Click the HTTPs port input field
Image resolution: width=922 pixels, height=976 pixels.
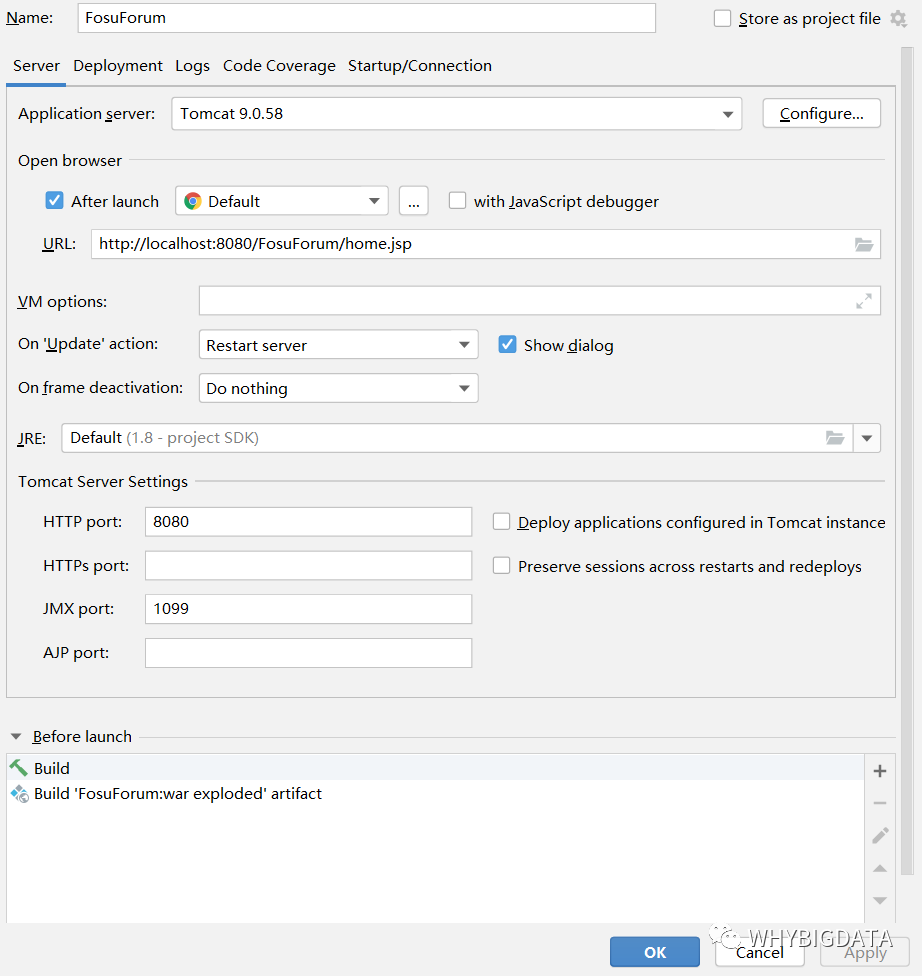click(x=308, y=566)
